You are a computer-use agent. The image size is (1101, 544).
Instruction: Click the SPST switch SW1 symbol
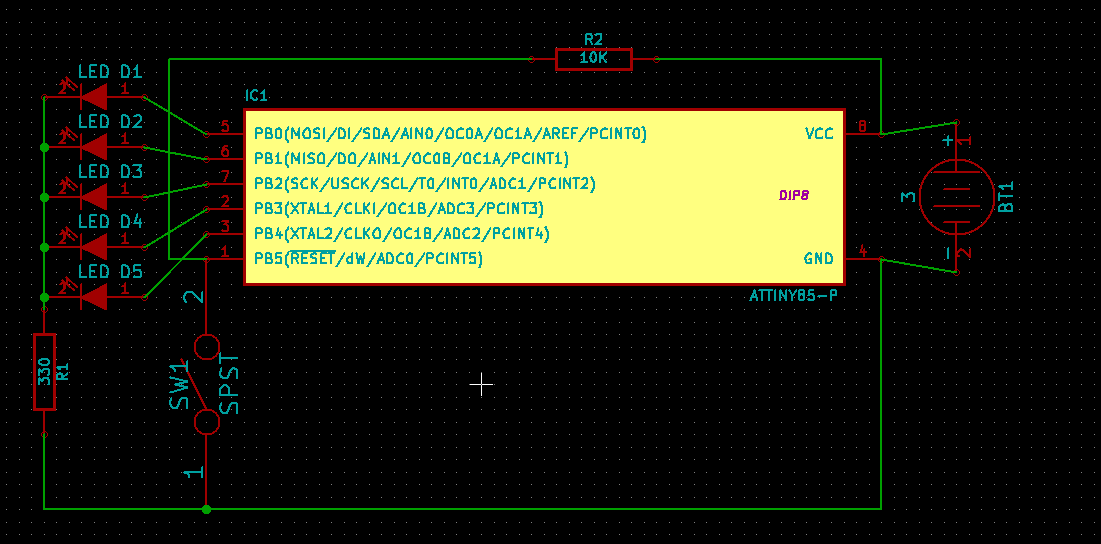[x=206, y=385]
